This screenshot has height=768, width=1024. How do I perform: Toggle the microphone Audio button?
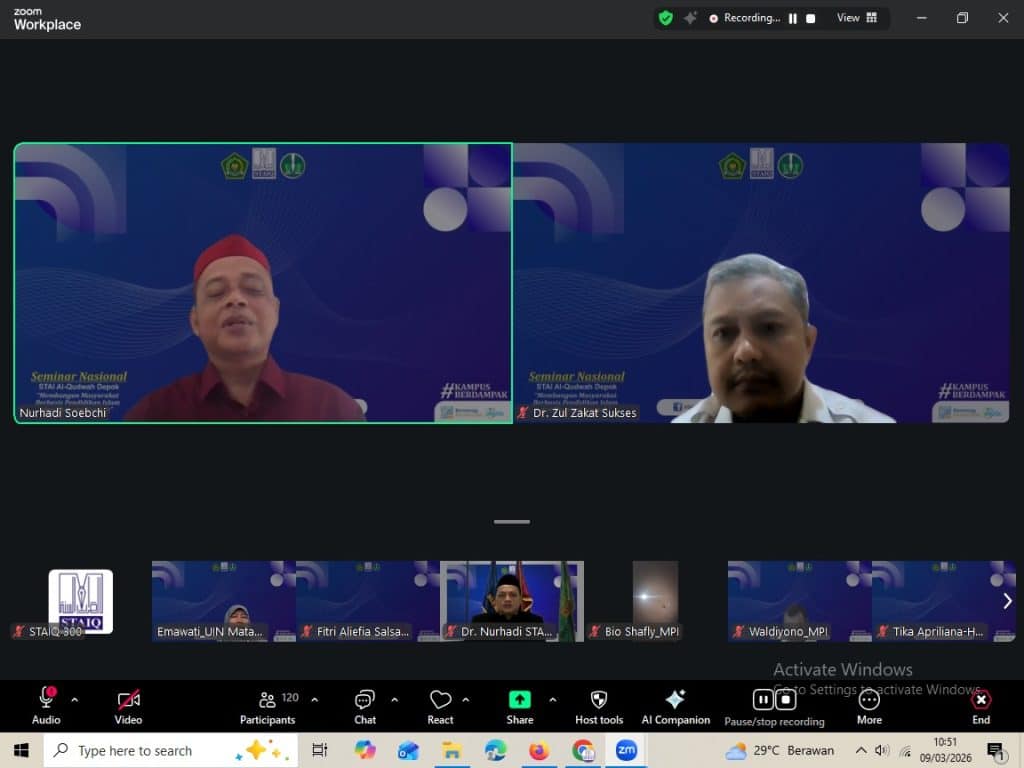point(46,699)
